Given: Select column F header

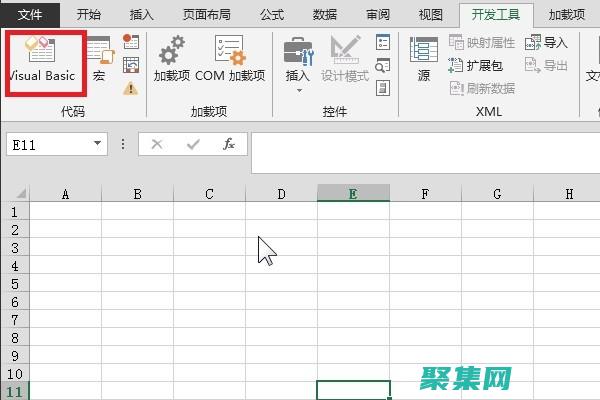Looking at the screenshot, I should coord(426,193).
